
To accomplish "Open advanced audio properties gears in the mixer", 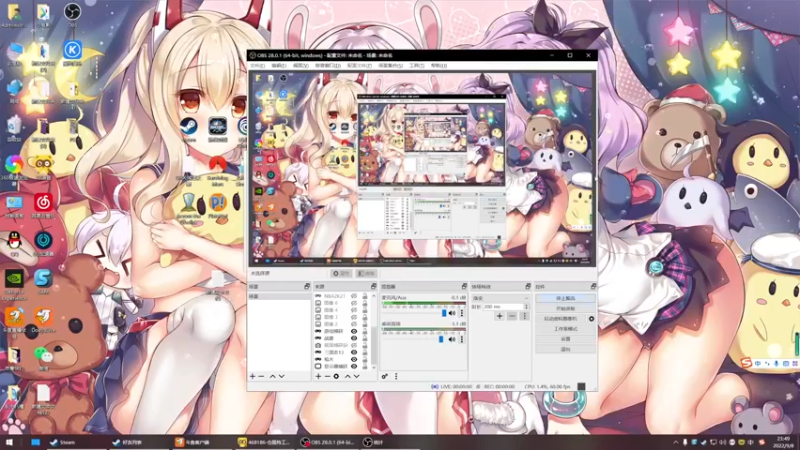I will coord(385,376).
